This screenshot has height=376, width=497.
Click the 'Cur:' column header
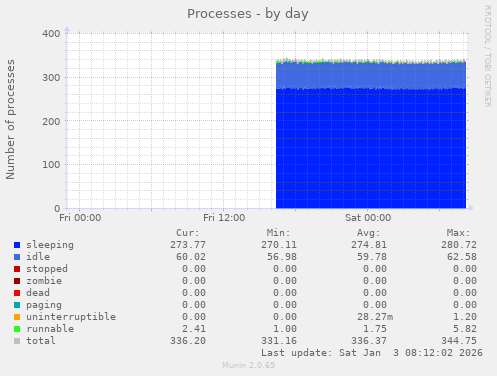tap(188, 233)
